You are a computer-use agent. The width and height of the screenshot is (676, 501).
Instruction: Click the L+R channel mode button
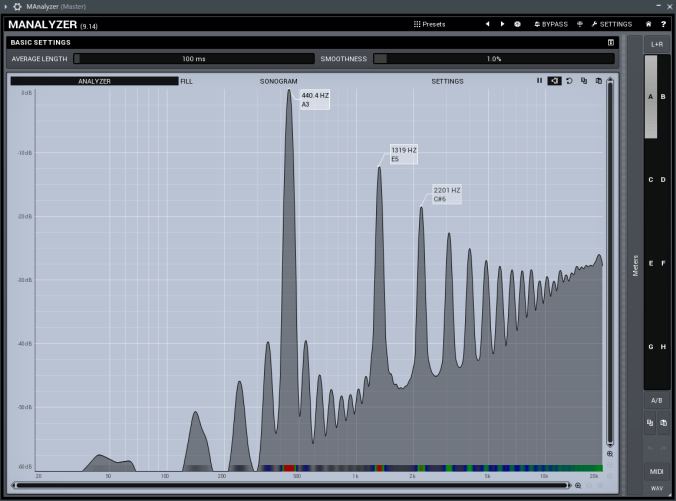point(656,44)
